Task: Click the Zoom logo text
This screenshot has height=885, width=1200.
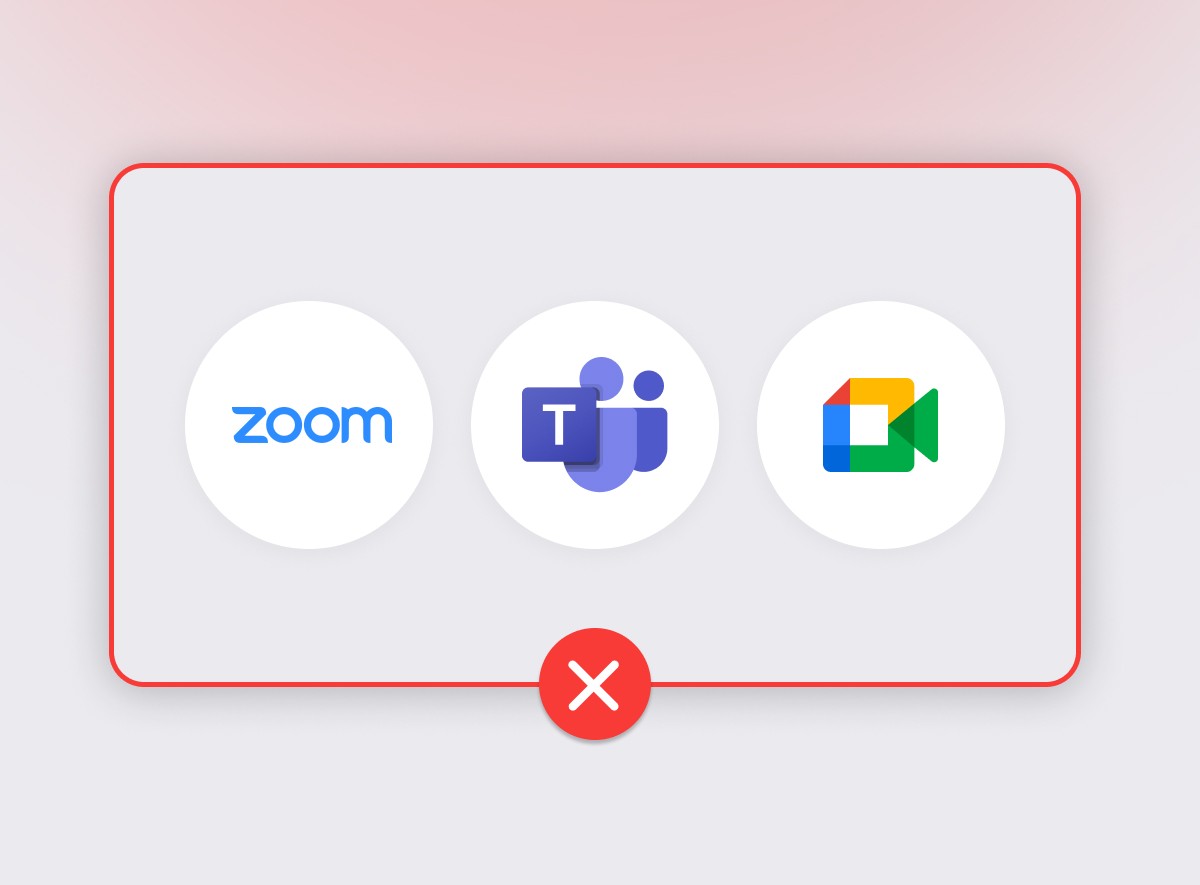Action: 311,425
